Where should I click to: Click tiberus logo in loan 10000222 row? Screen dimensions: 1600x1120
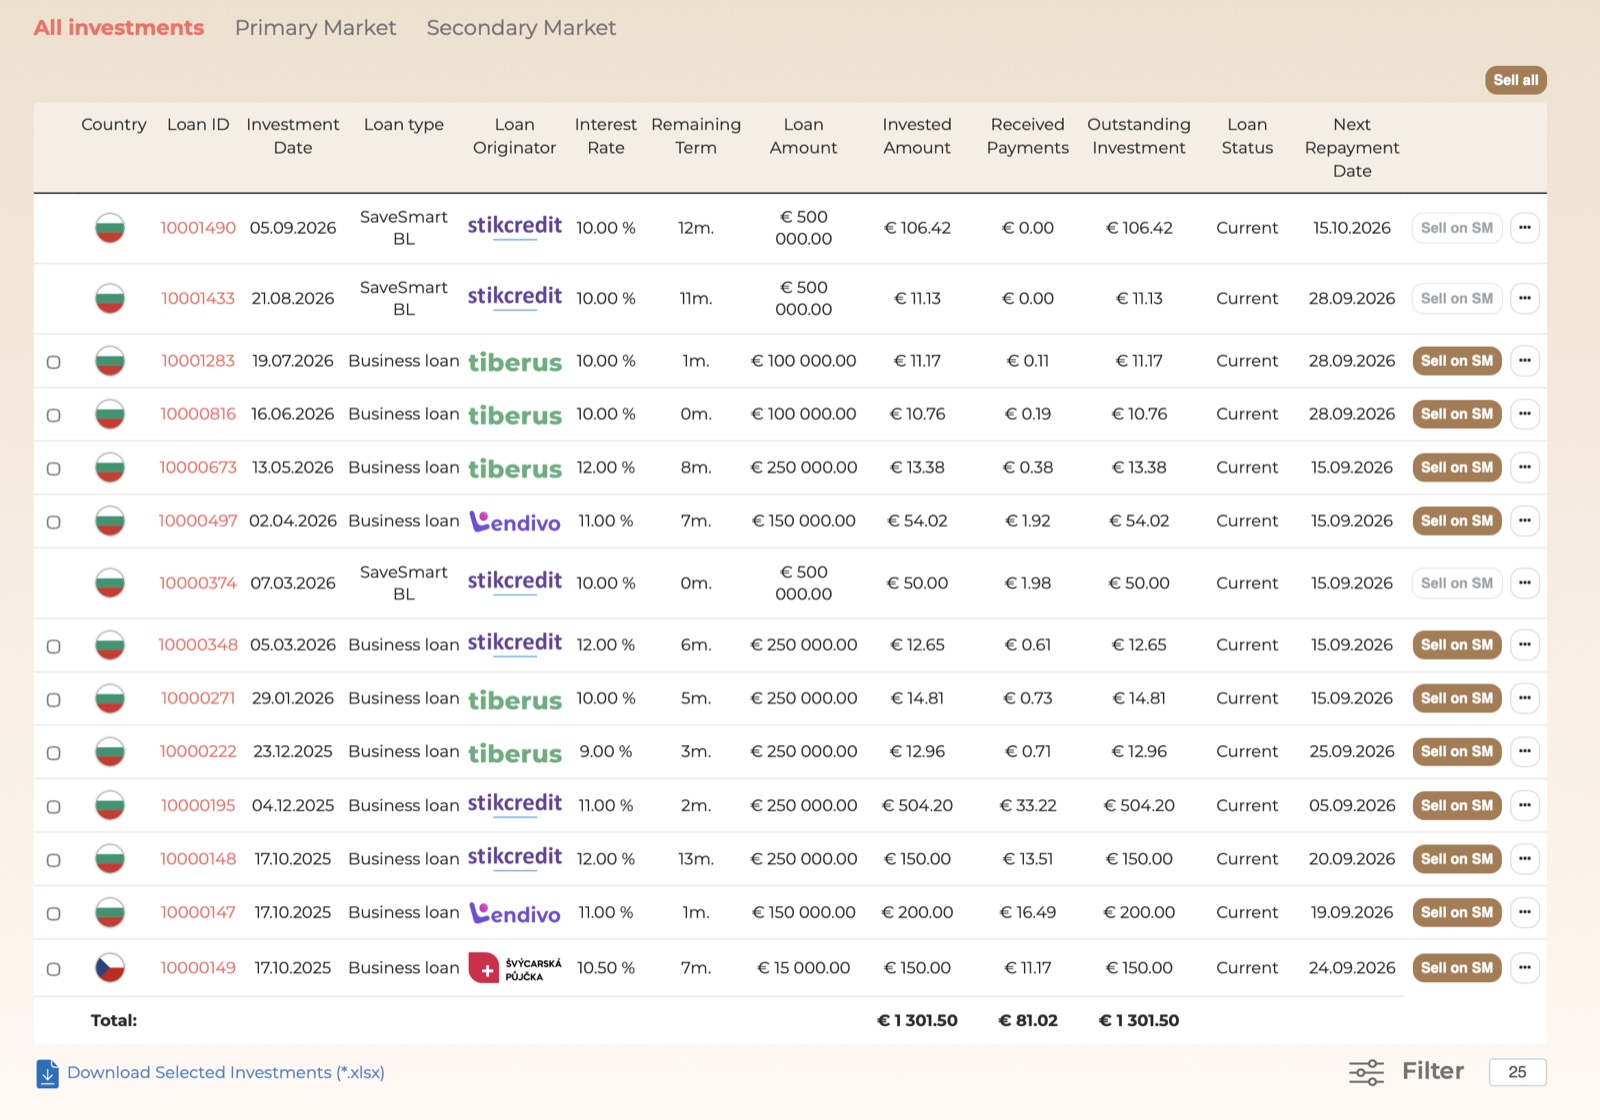point(515,753)
